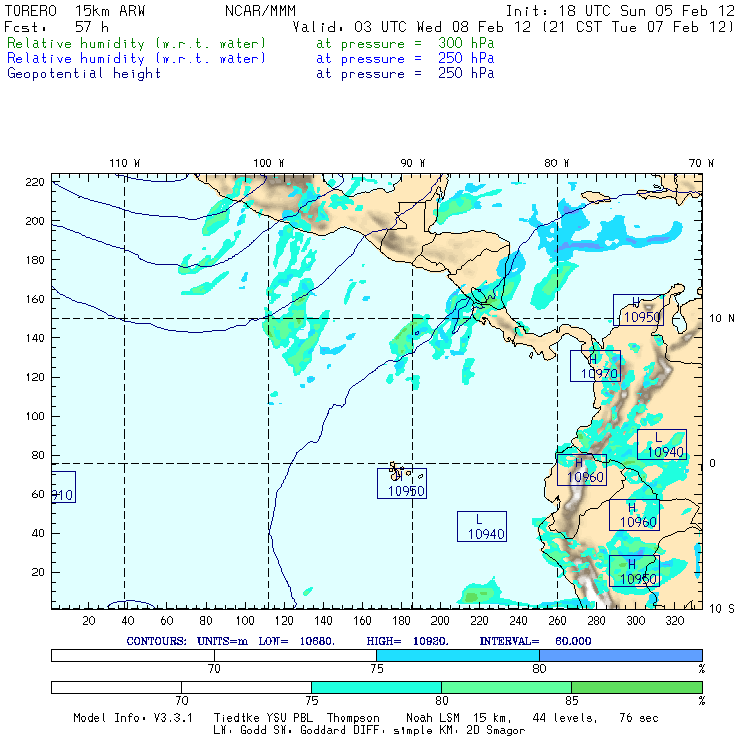Click the cyan 75–80% swatch in the upper color bar
The width and height of the screenshot is (740, 740).
tap(457, 654)
